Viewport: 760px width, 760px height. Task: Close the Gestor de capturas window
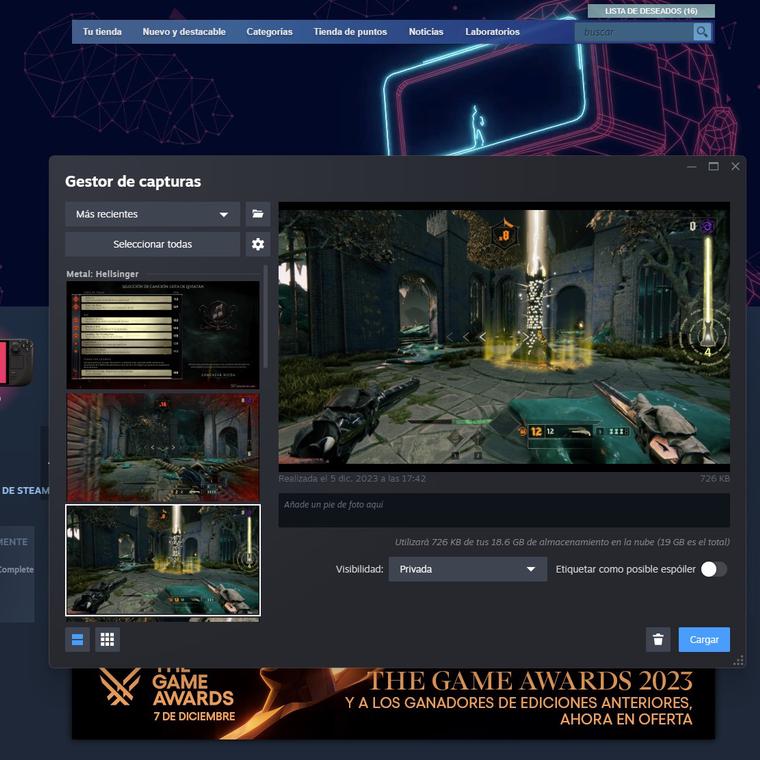(736, 166)
